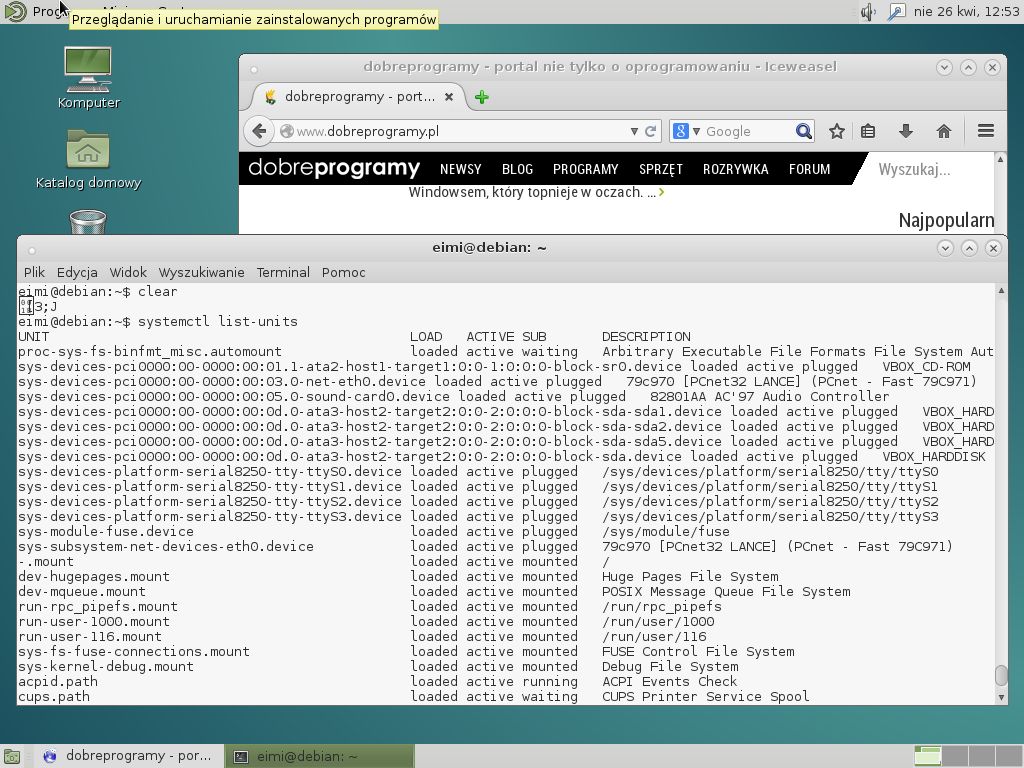Switch to second workspace in pager
Screen dimensions: 1024x768
[955, 756]
